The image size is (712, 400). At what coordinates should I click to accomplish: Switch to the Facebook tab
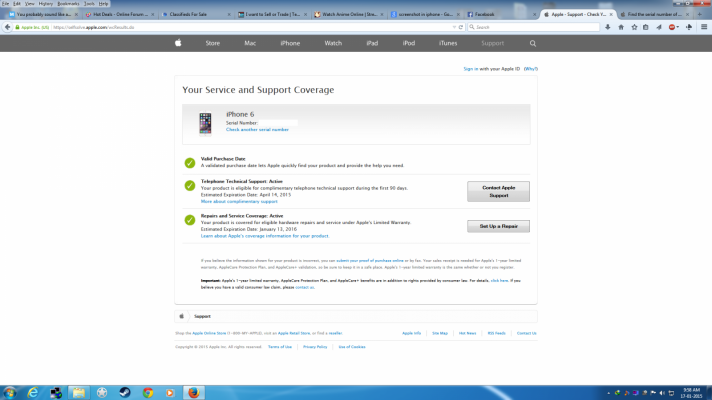(501, 15)
